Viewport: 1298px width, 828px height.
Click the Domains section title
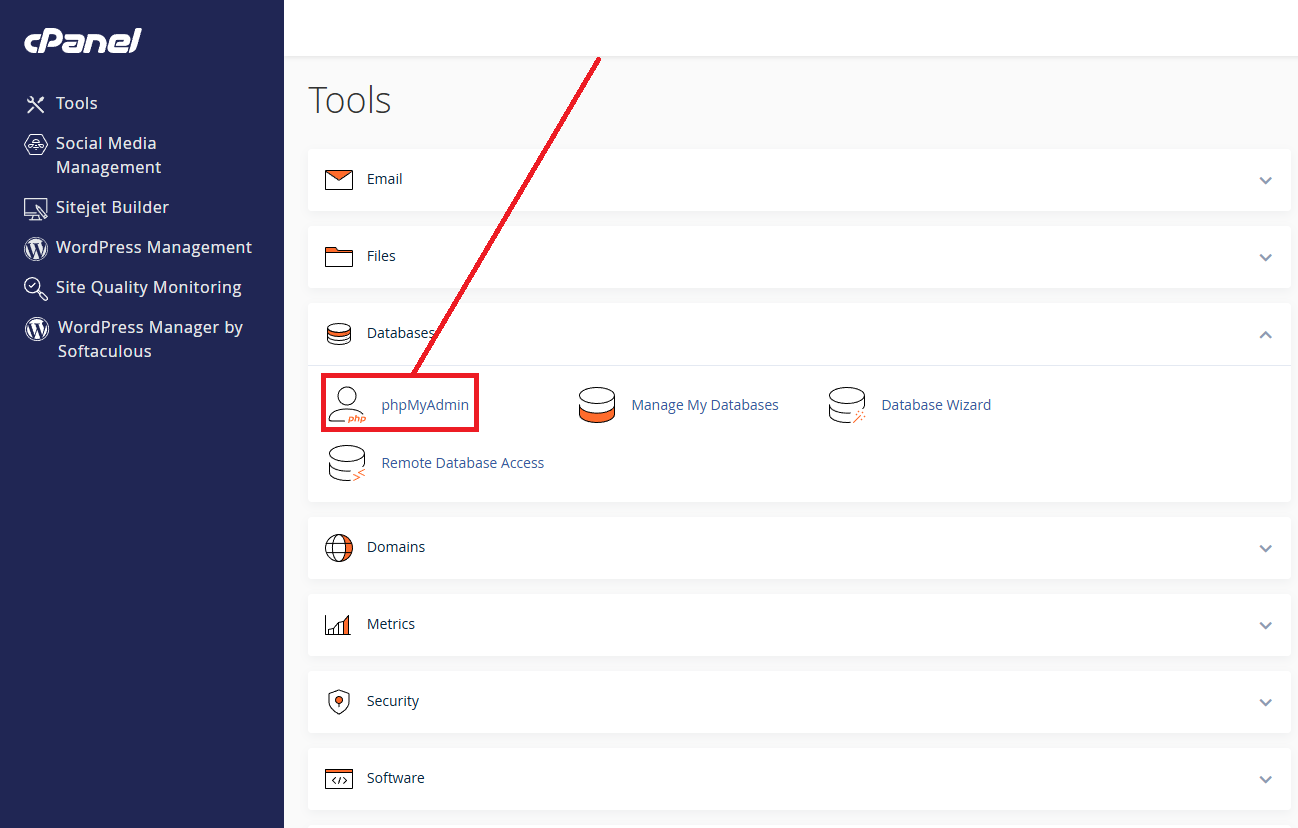(396, 548)
